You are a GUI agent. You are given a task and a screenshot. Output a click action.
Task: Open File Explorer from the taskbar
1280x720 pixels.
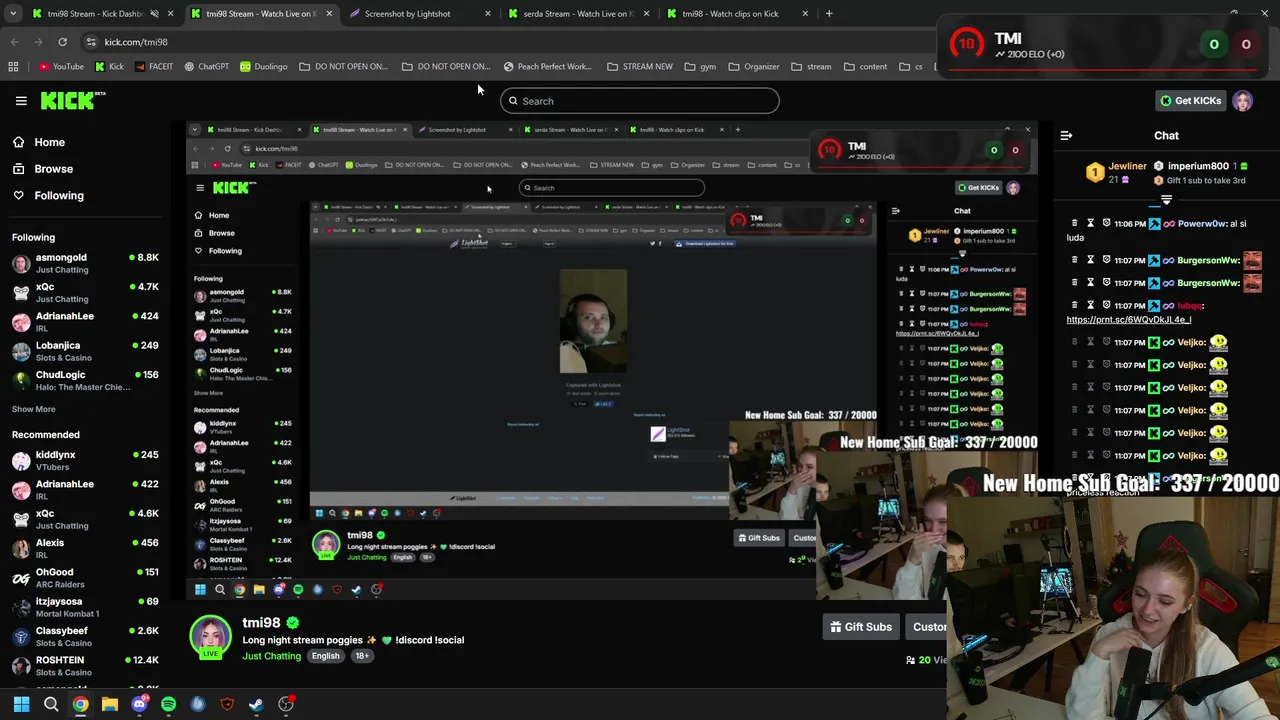[x=110, y=704]
